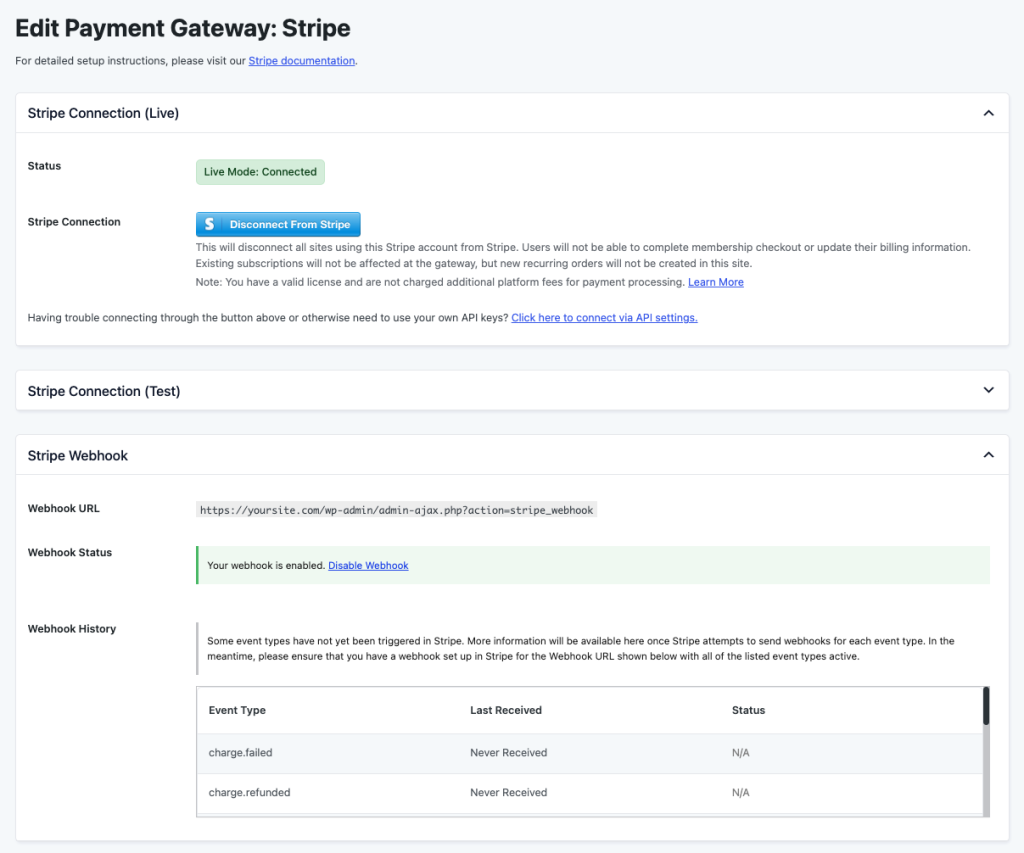The width and height of the screenshot is (1024, 853).
Task: Click the Disable Webhook link
Action: click(x=368, y=566)
